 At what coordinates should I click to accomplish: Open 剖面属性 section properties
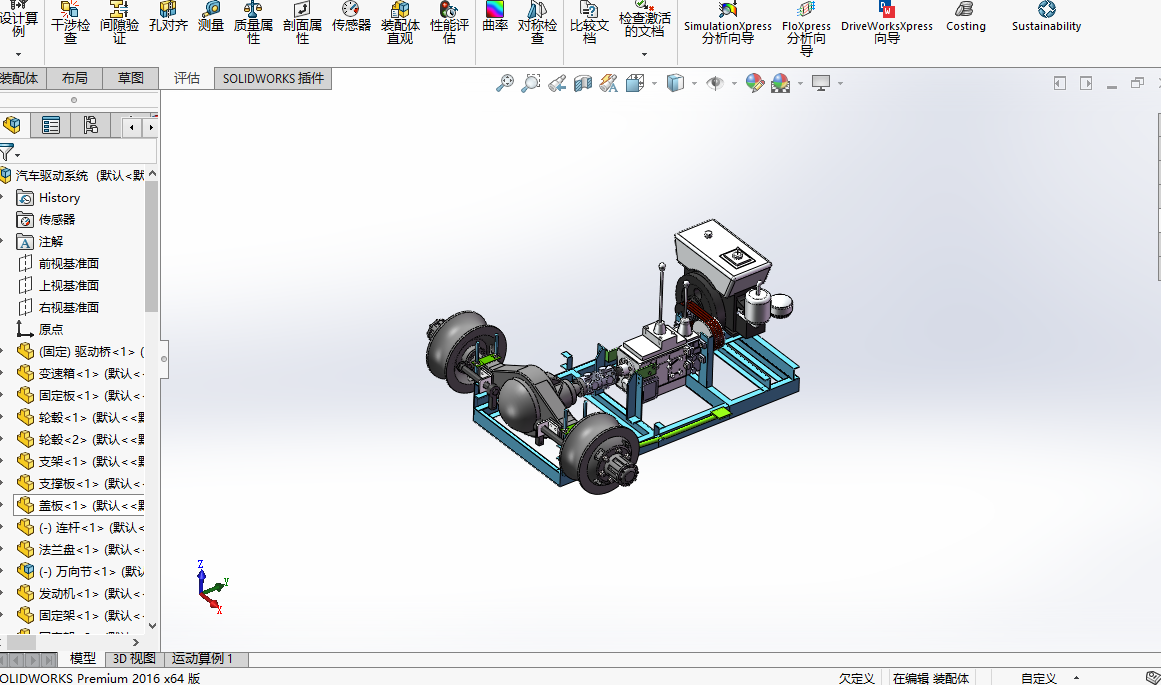[x=302, y=22]
